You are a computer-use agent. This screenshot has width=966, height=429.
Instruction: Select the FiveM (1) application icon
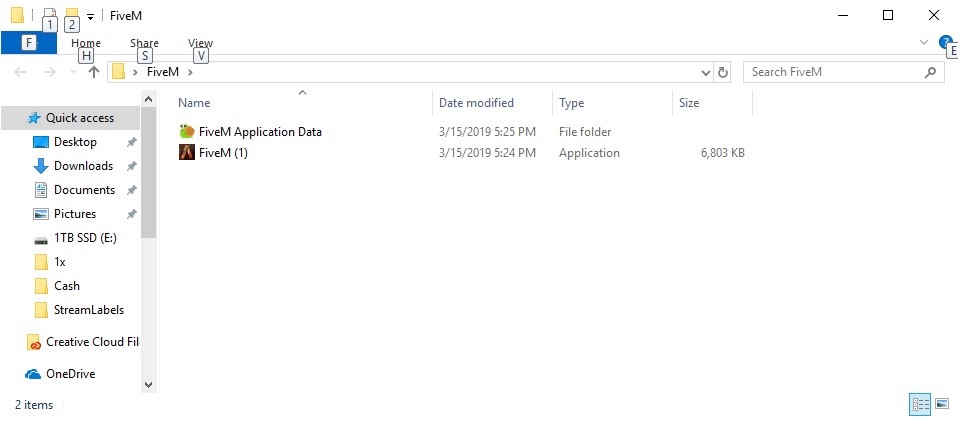[187, 153]
